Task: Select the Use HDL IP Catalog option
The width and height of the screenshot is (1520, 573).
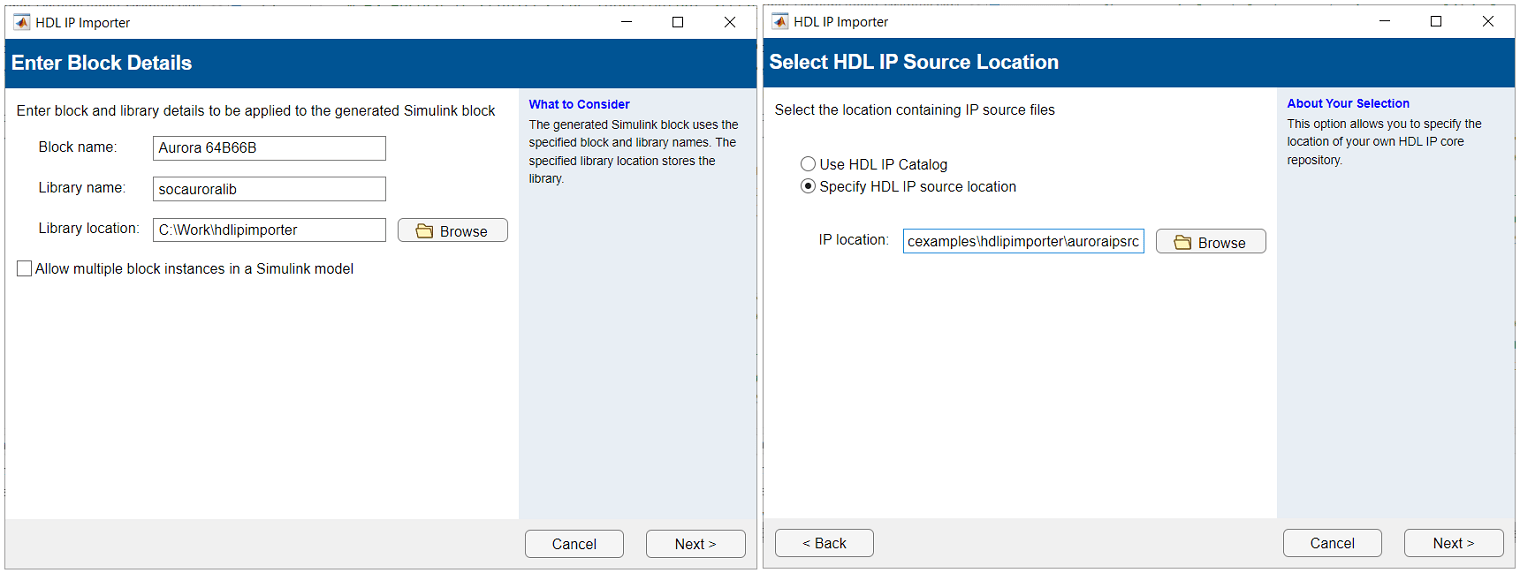Action: (x=808, y=164)
